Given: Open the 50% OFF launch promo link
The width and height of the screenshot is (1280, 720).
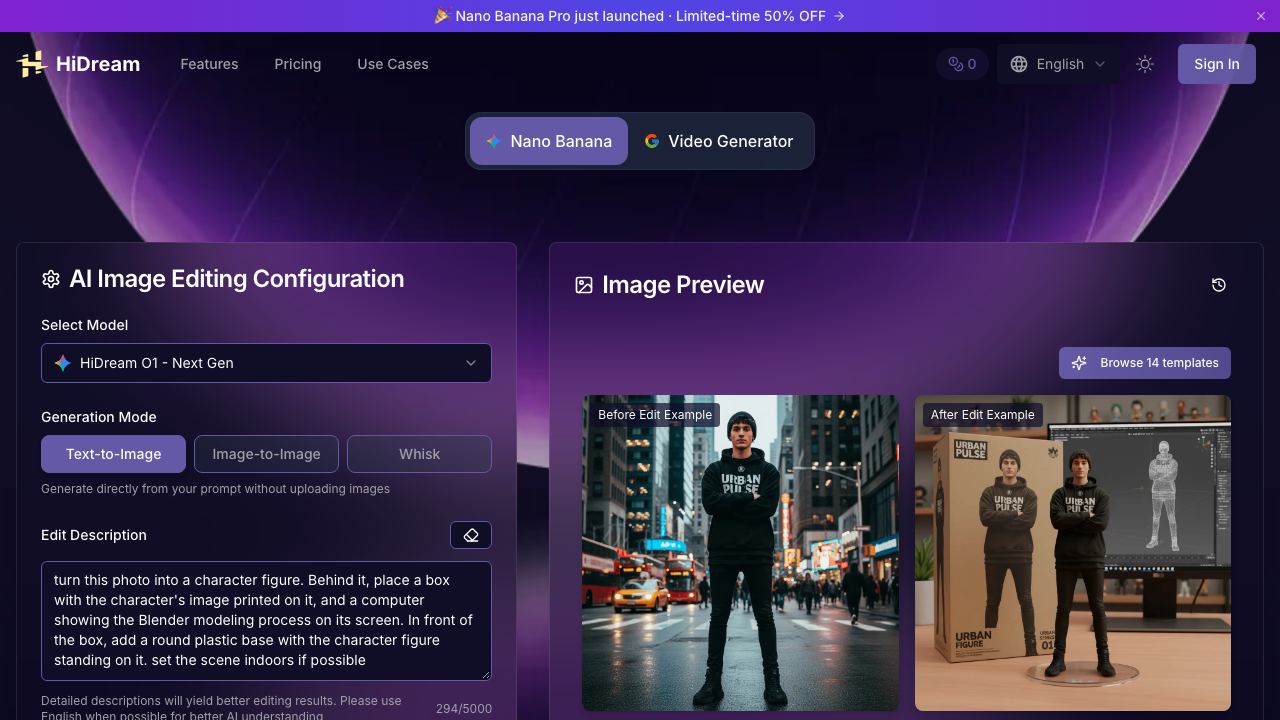Looking at the screenshot, I should coord(640,16).
